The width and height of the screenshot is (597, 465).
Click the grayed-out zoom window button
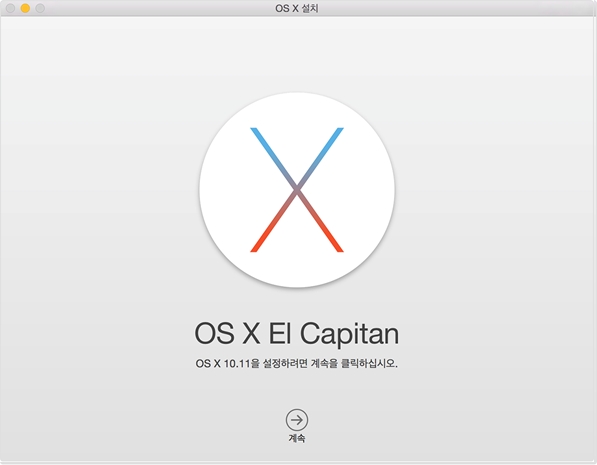(x=40, y=8)
